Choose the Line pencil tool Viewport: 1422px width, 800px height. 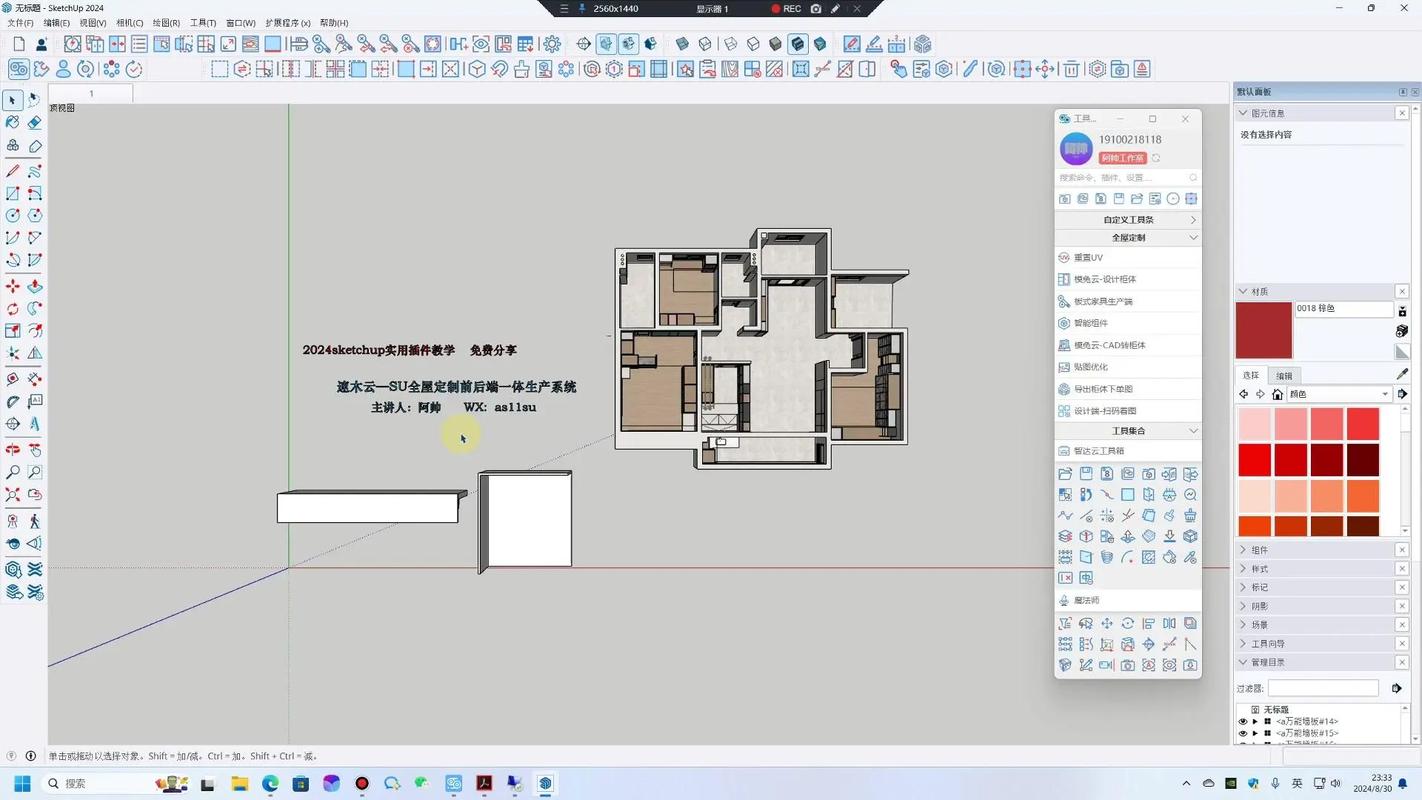(13, 171)
